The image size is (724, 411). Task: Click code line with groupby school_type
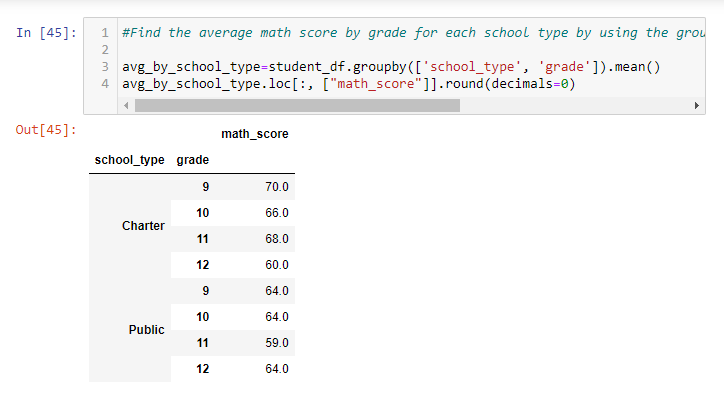[x=391, y=67]
